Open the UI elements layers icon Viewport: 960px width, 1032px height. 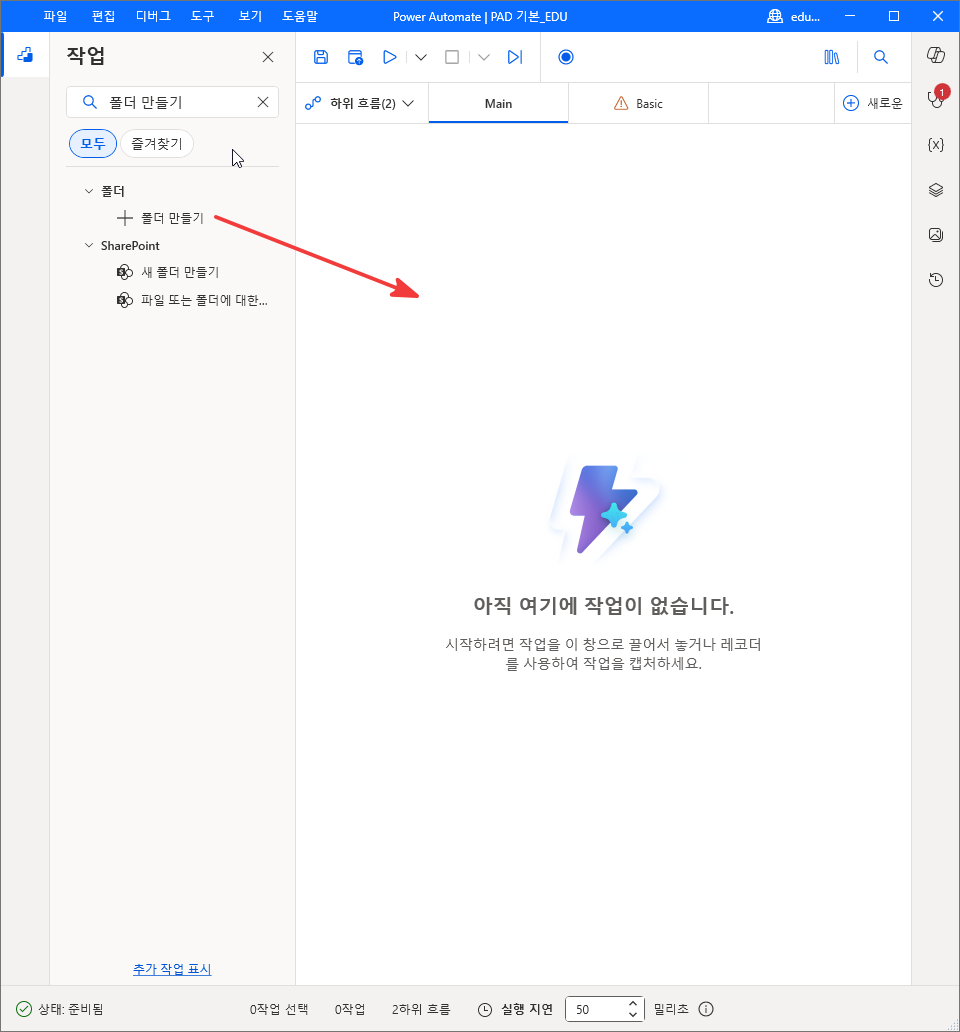point(936,190)
